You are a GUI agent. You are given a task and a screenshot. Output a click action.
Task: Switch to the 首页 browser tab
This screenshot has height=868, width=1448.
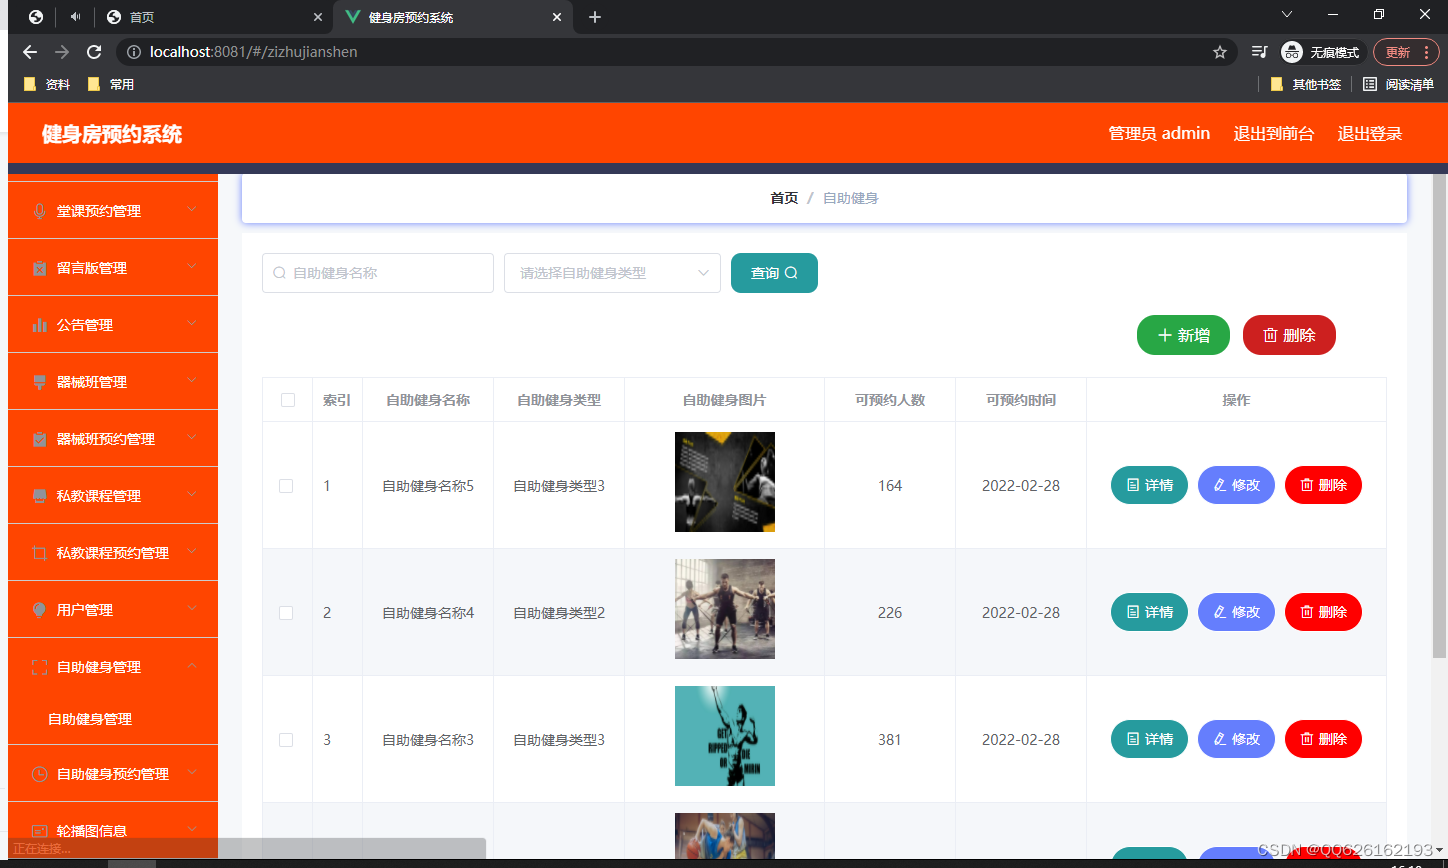point(215,17)
